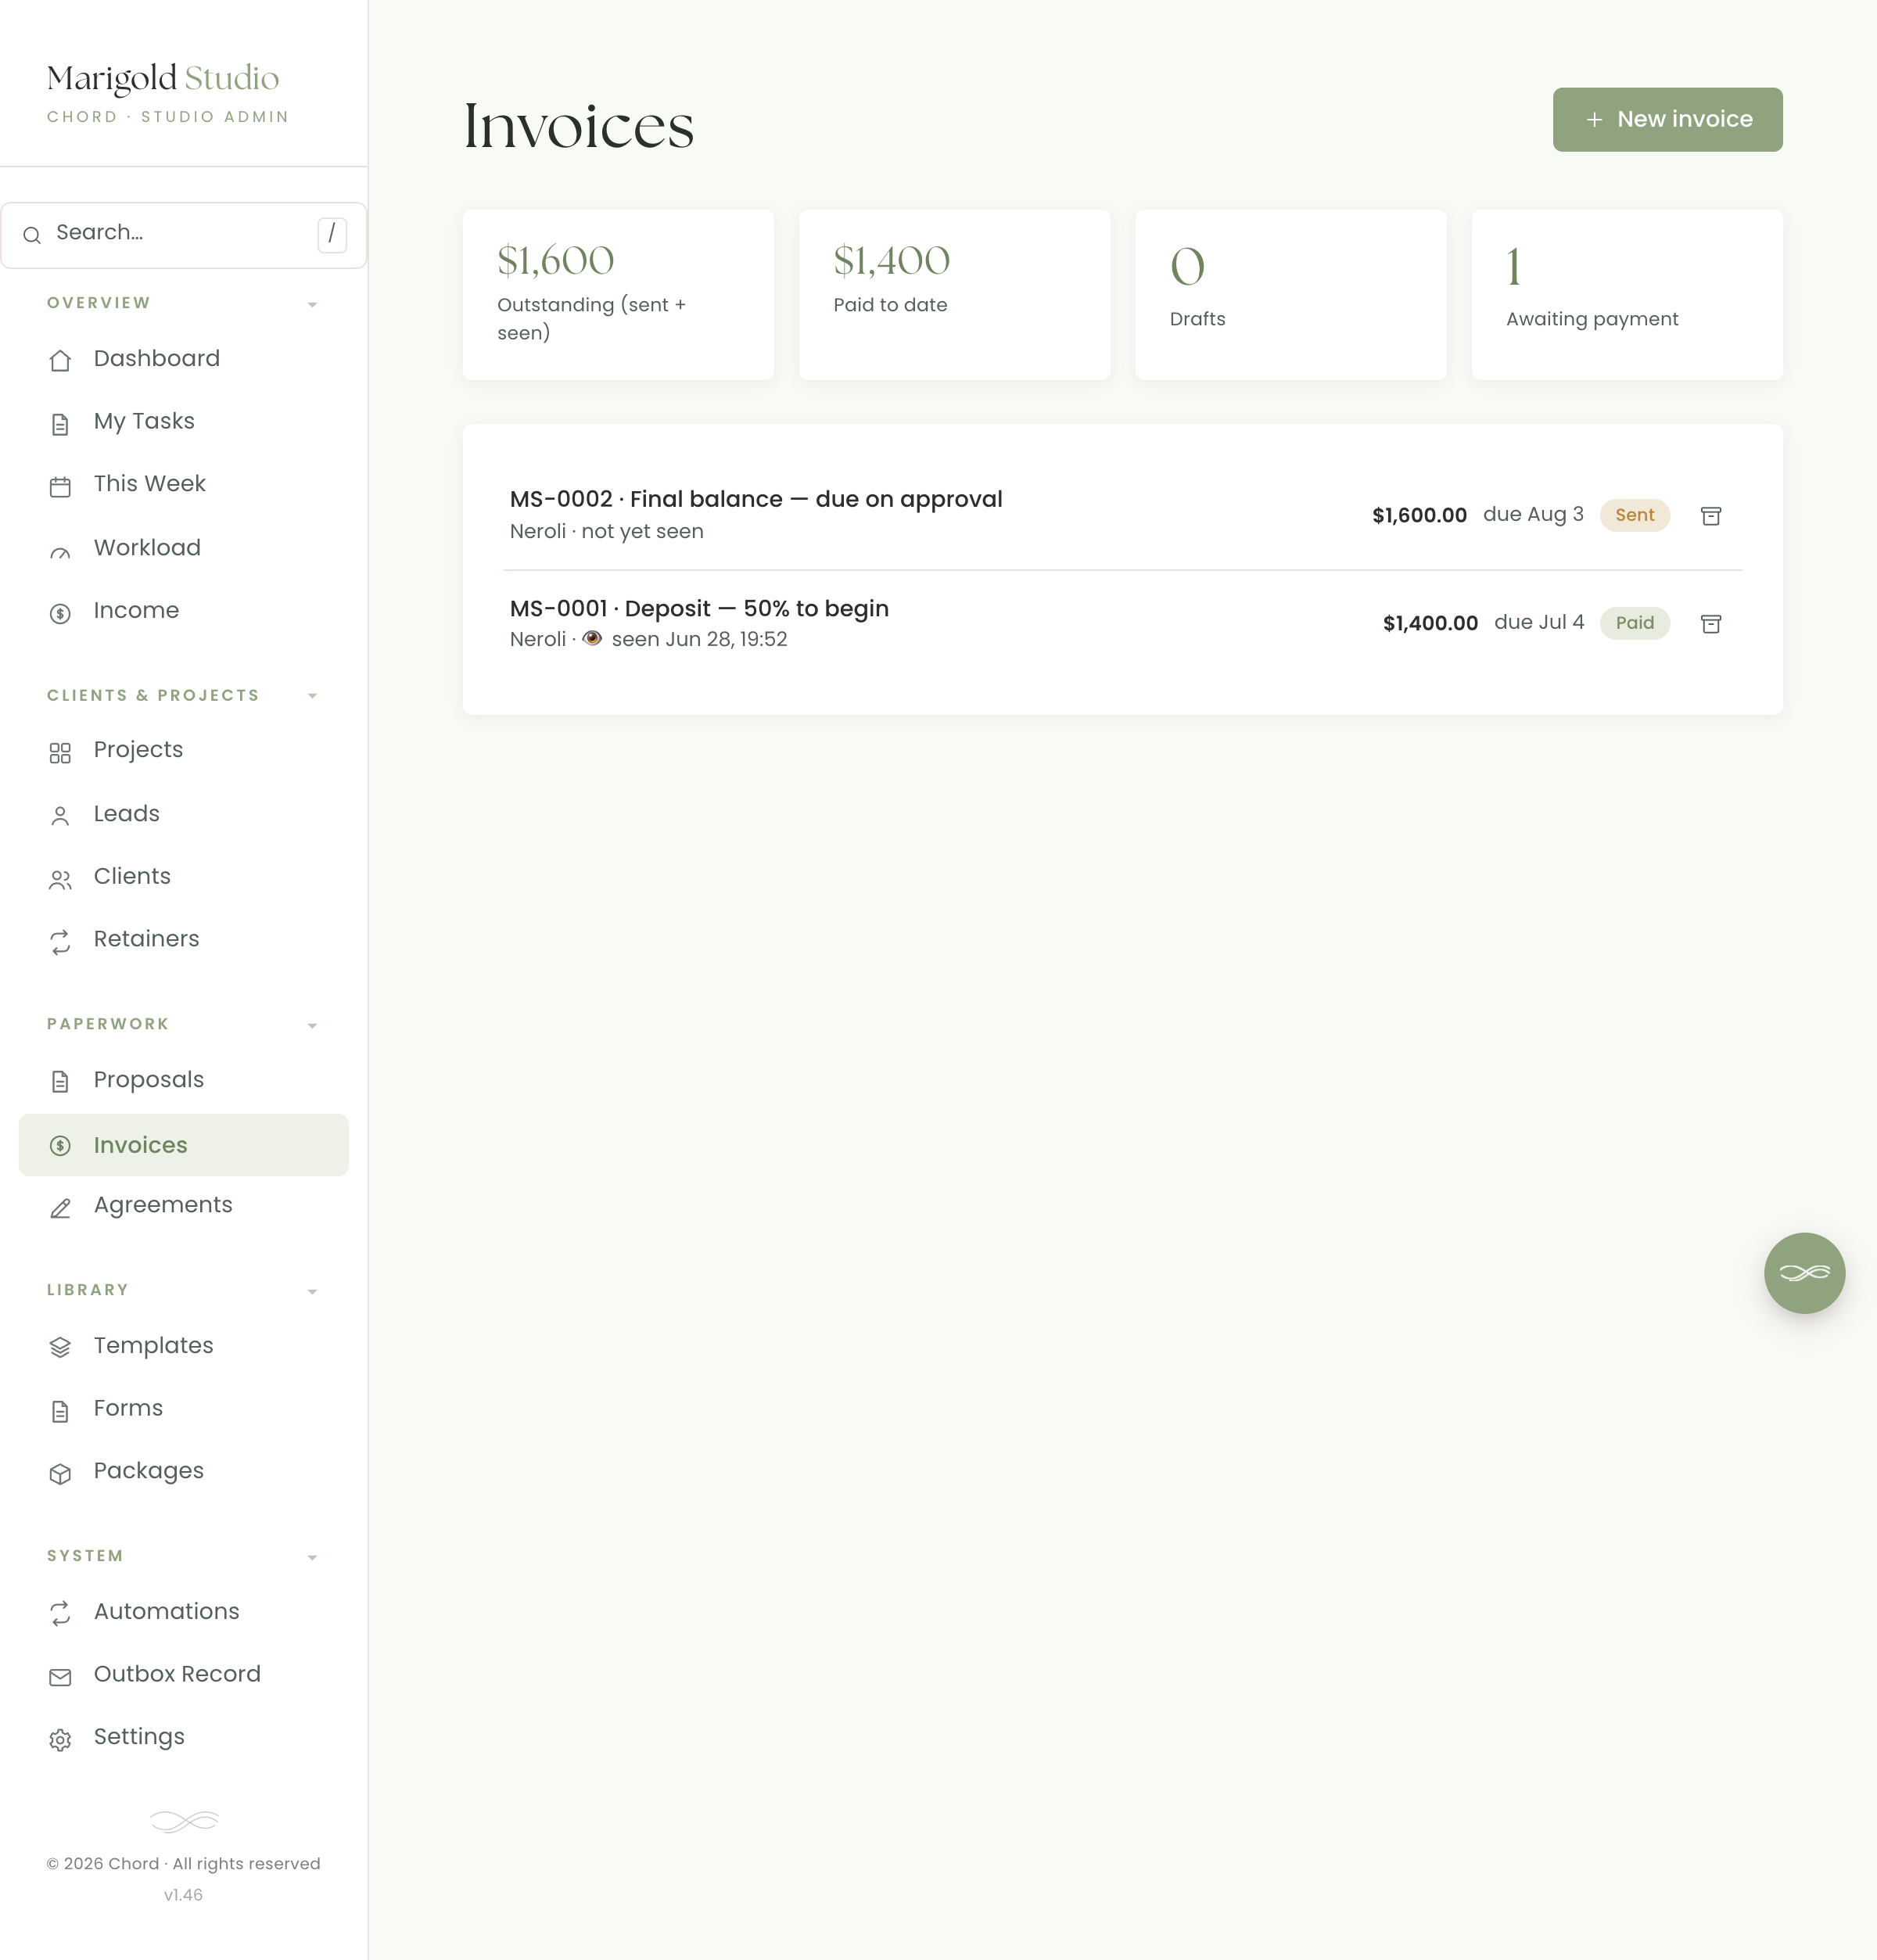The width and height of the screenshot is (1877, 1960).
Task: Open the floating Chord assistant button
Action: [1804, 1272]
